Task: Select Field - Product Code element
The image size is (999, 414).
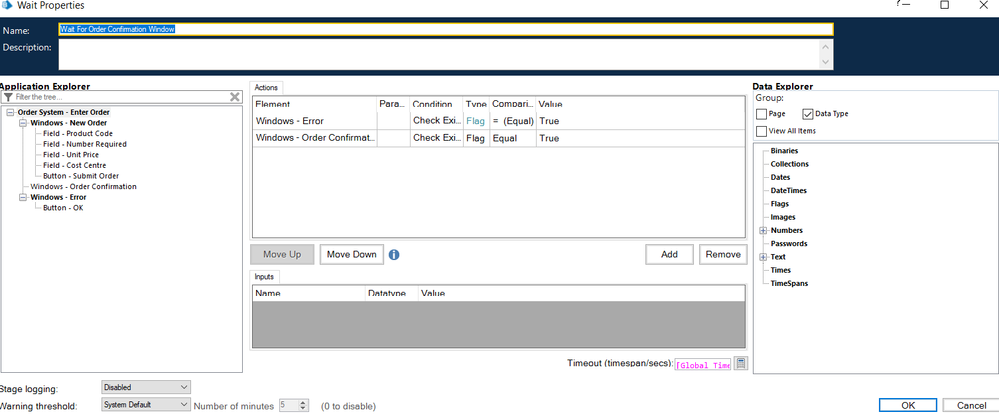Action: click(x=78, y=134)
